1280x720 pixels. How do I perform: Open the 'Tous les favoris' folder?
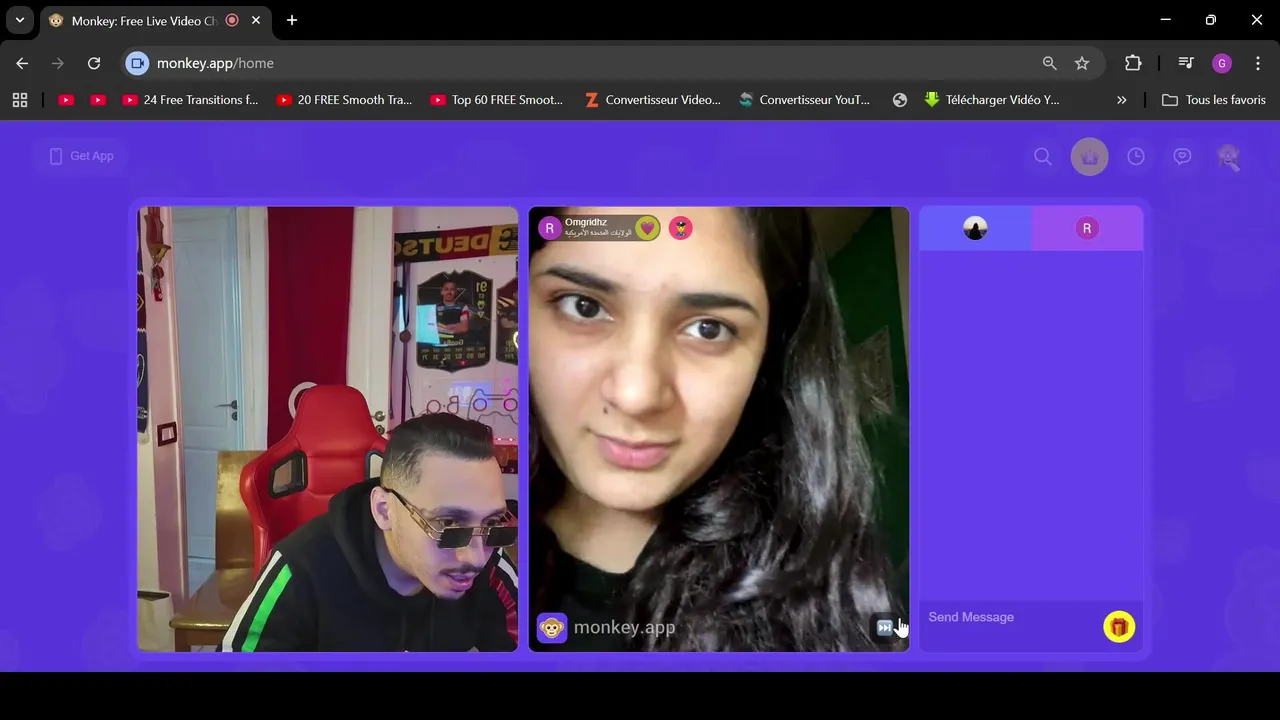click(x=1214, y=100)
